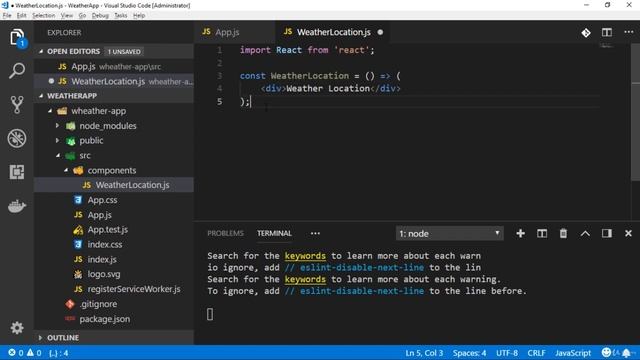Open the Edit menu
The image size is (640, 360).
(22, 16)
